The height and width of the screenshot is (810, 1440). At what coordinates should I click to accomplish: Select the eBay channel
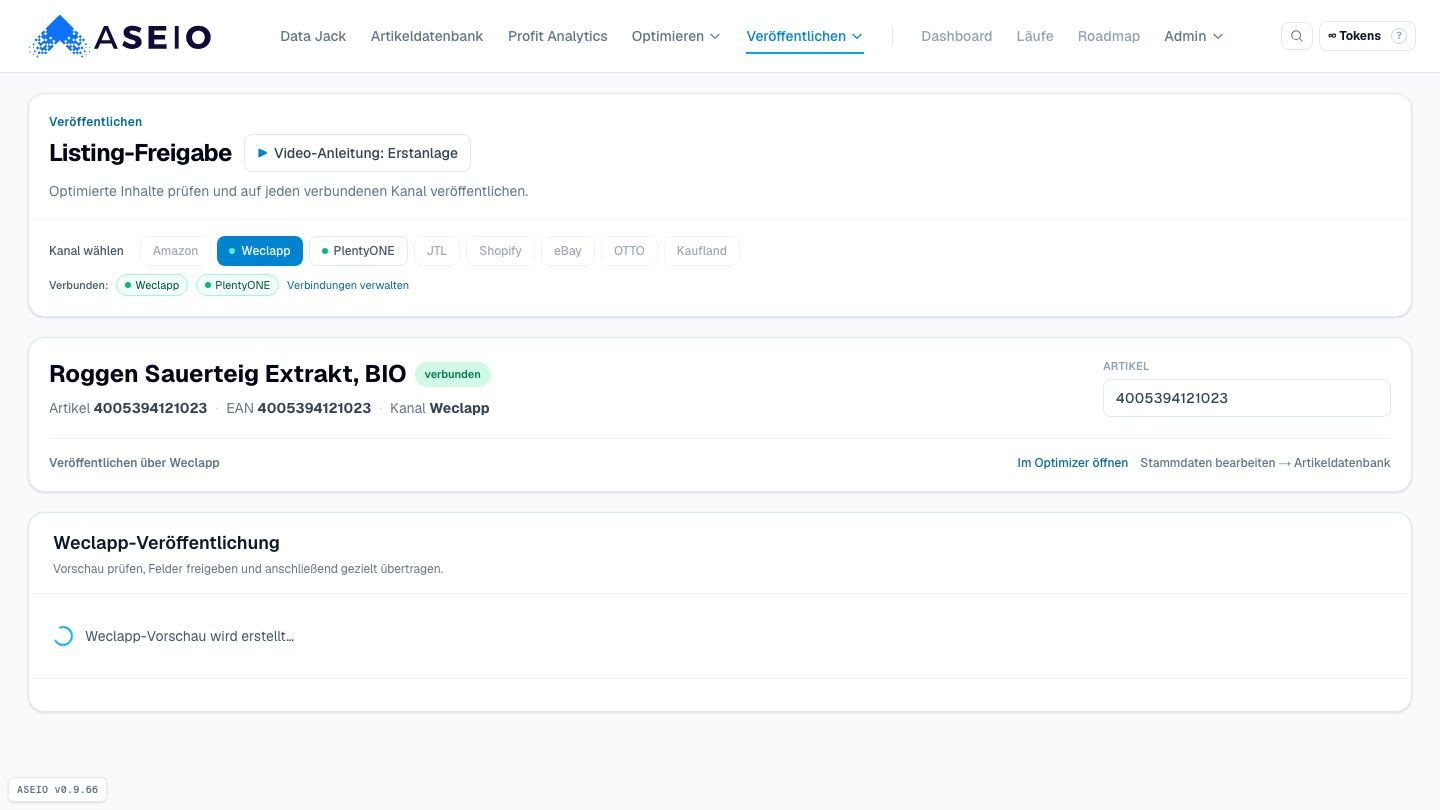pos(568,251)
